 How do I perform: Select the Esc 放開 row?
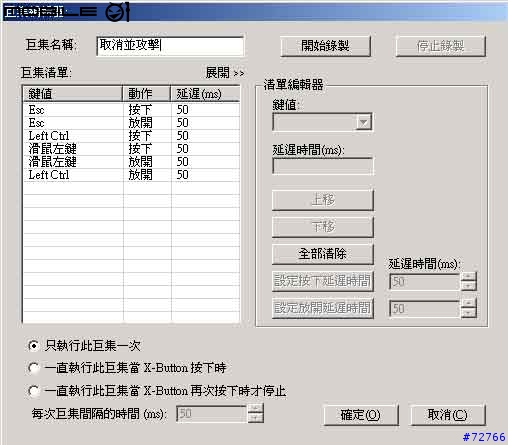point(132,123)
